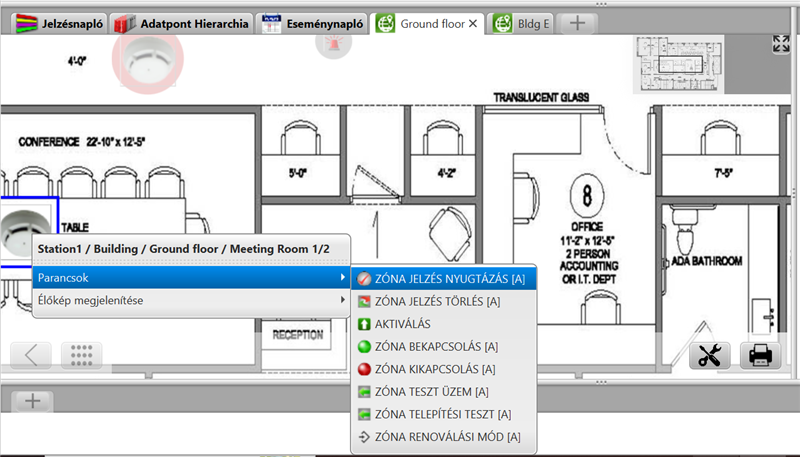Click the red alarm bell icon

pyautogui.click(x=332, y=43)
